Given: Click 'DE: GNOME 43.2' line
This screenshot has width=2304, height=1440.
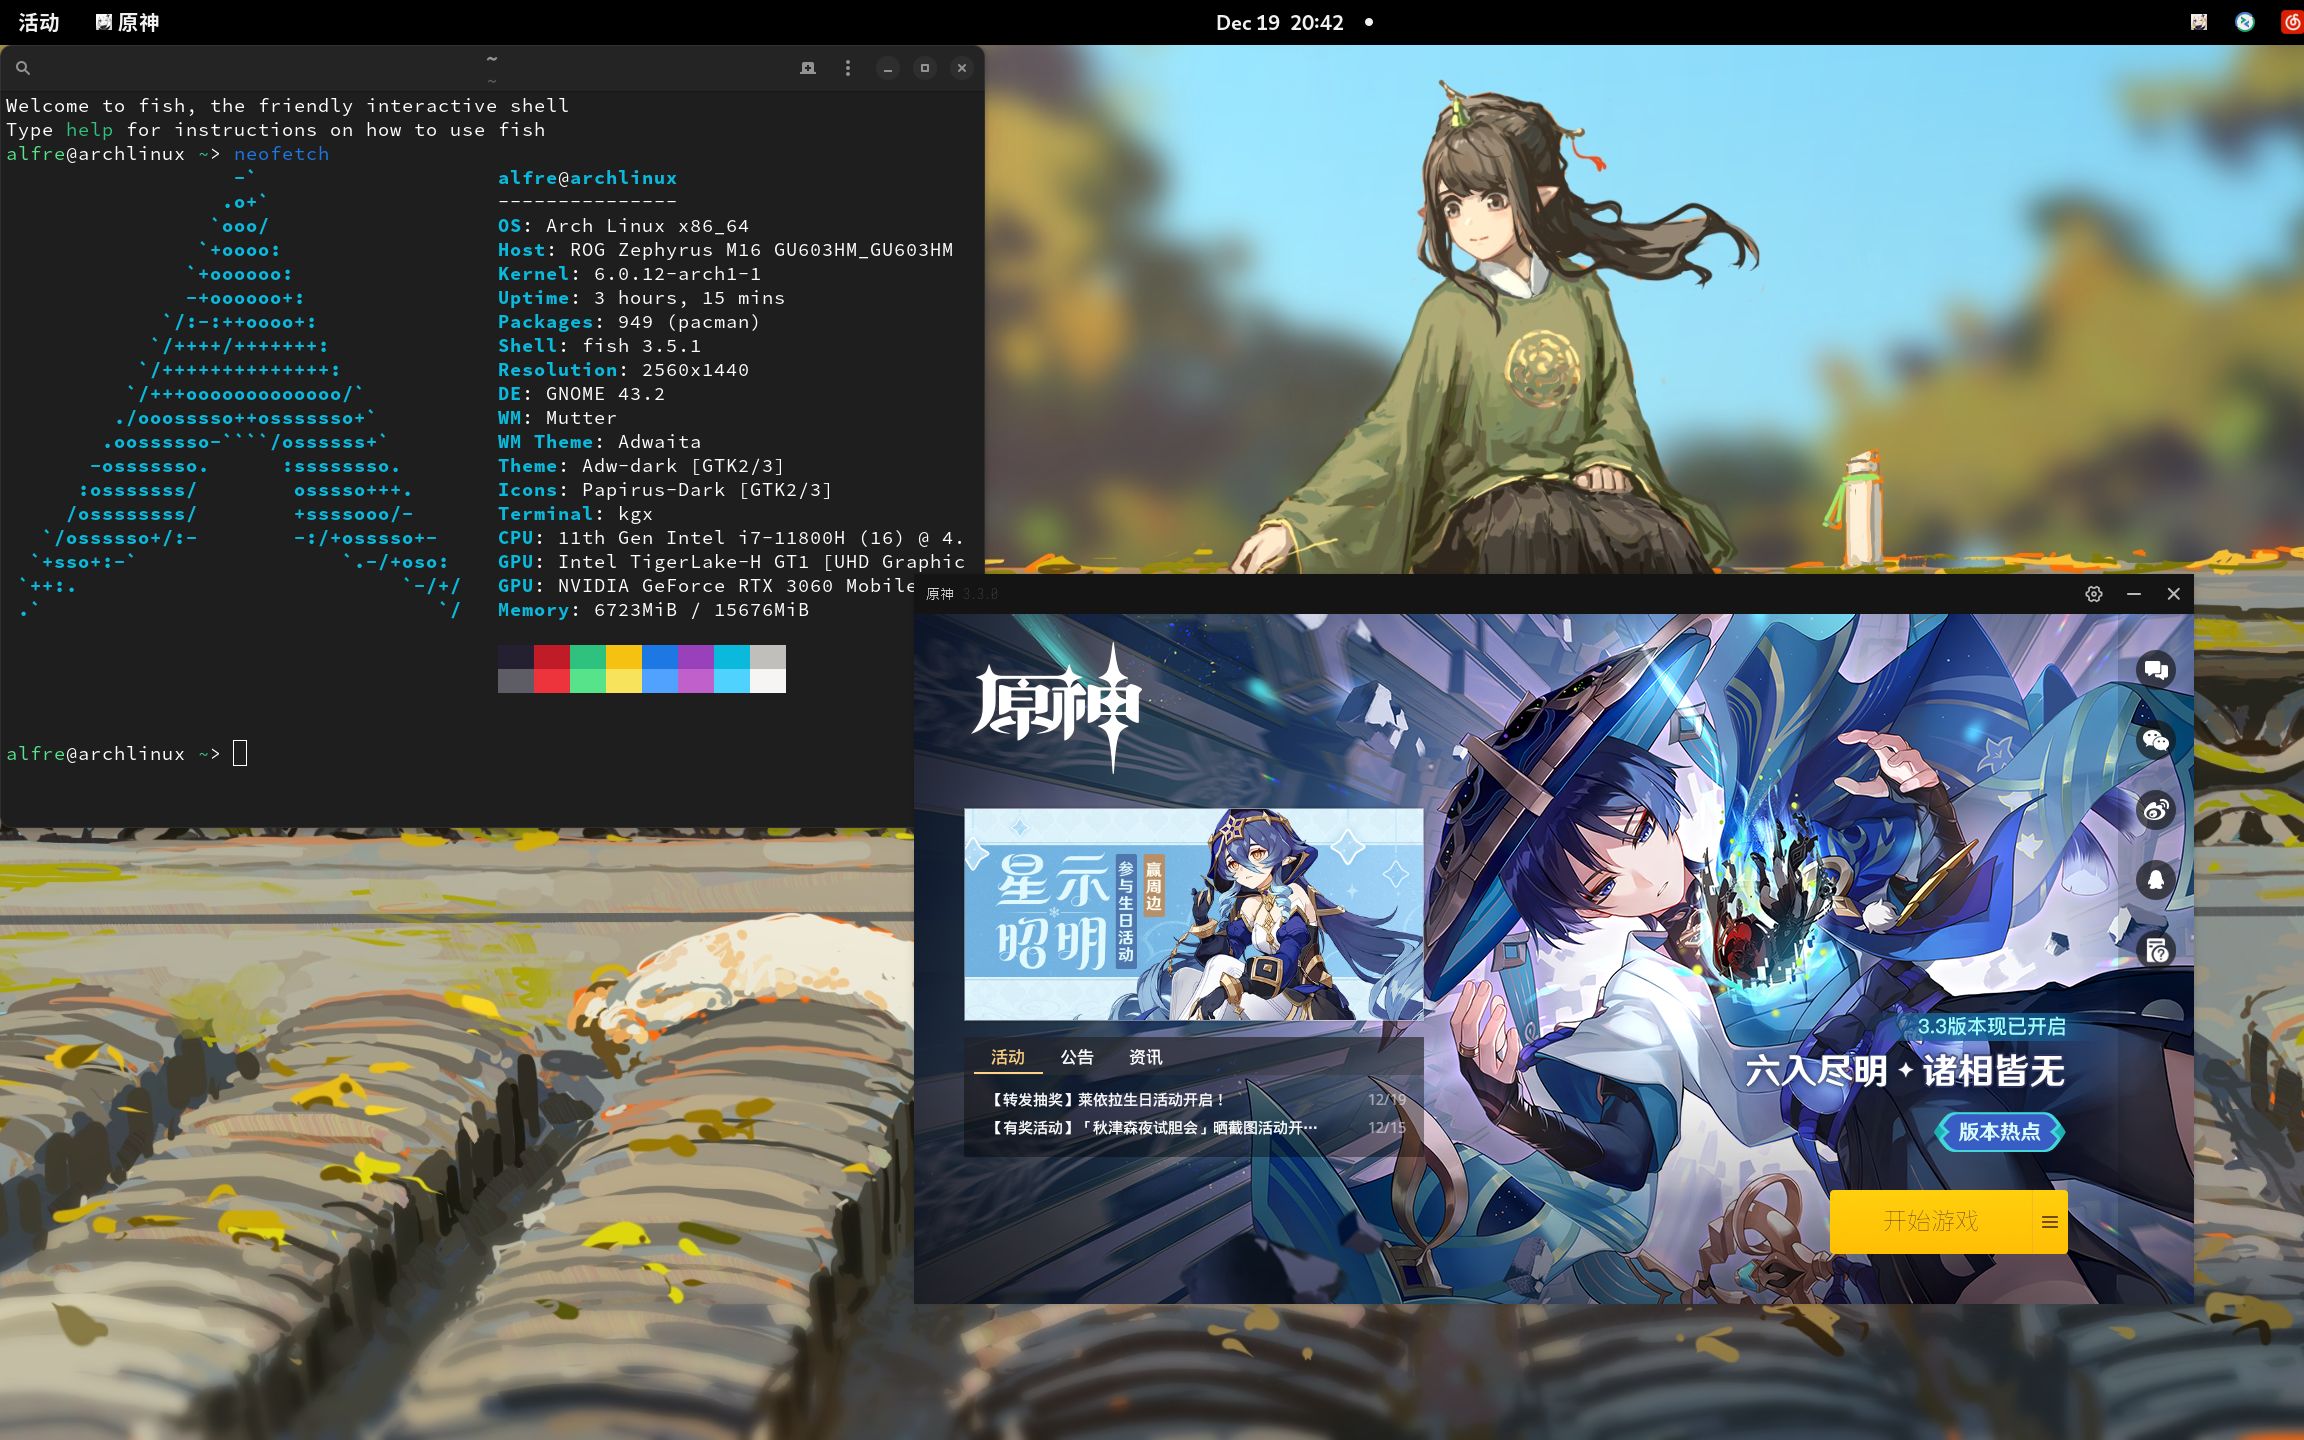Looking at the screenshot, I should click(581, 393).
